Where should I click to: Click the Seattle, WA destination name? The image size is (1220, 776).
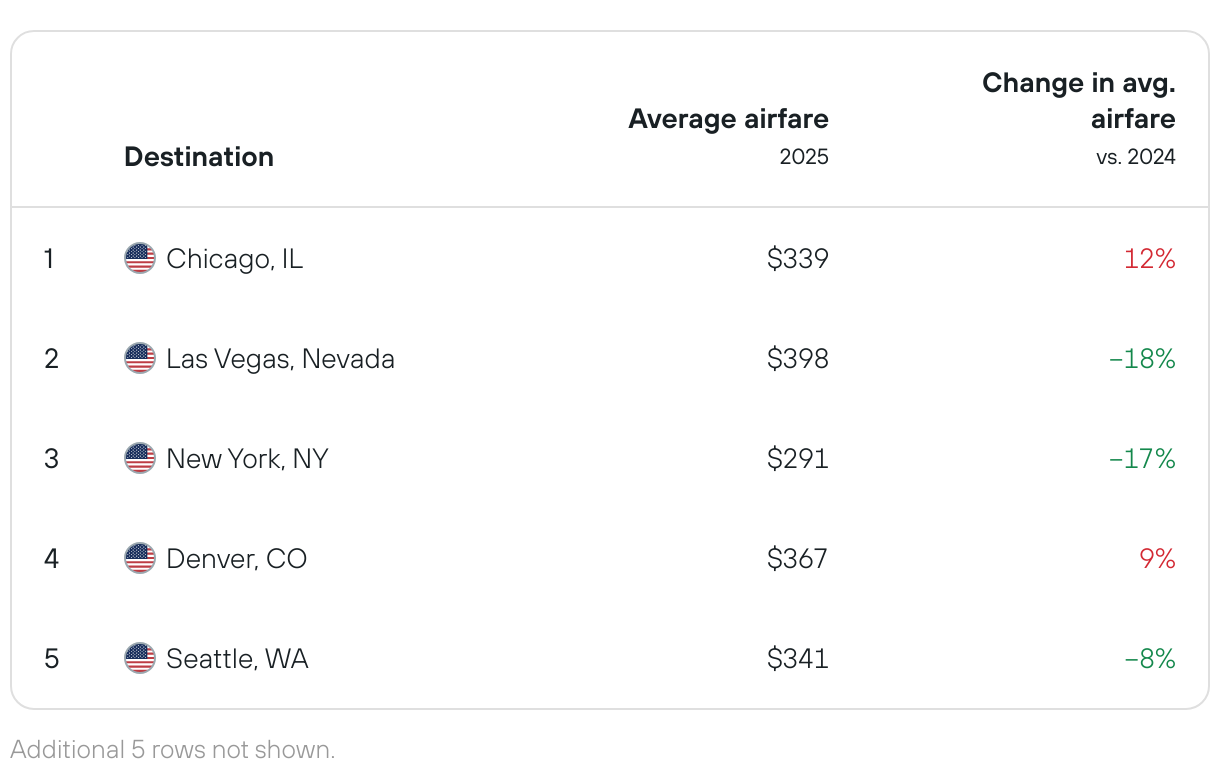point(238,658)
